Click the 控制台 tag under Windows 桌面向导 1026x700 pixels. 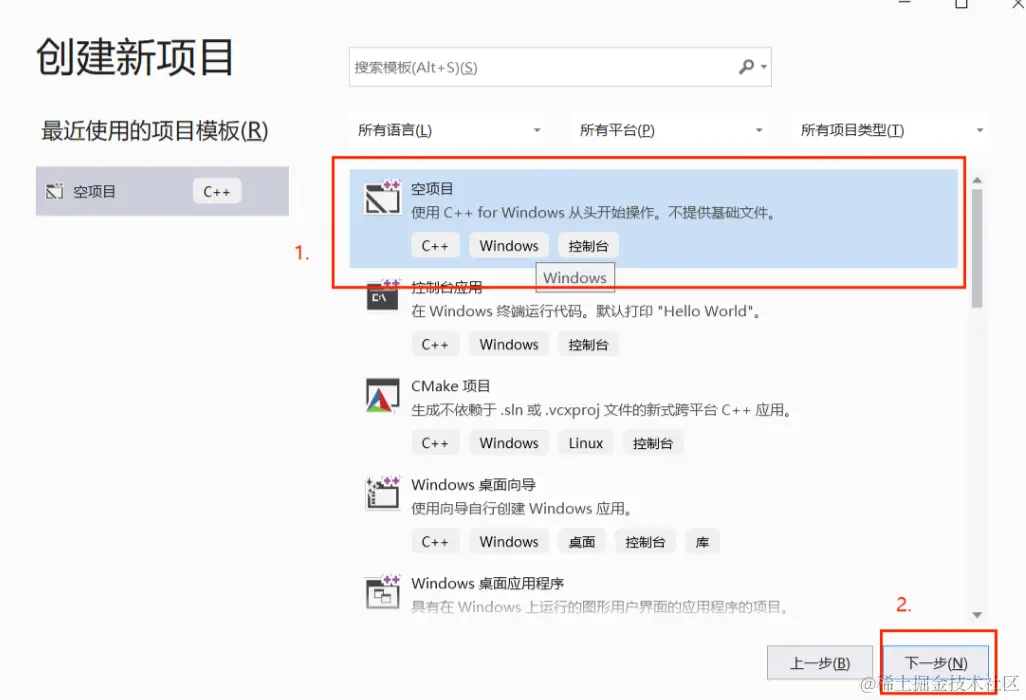tap(645, 542)
